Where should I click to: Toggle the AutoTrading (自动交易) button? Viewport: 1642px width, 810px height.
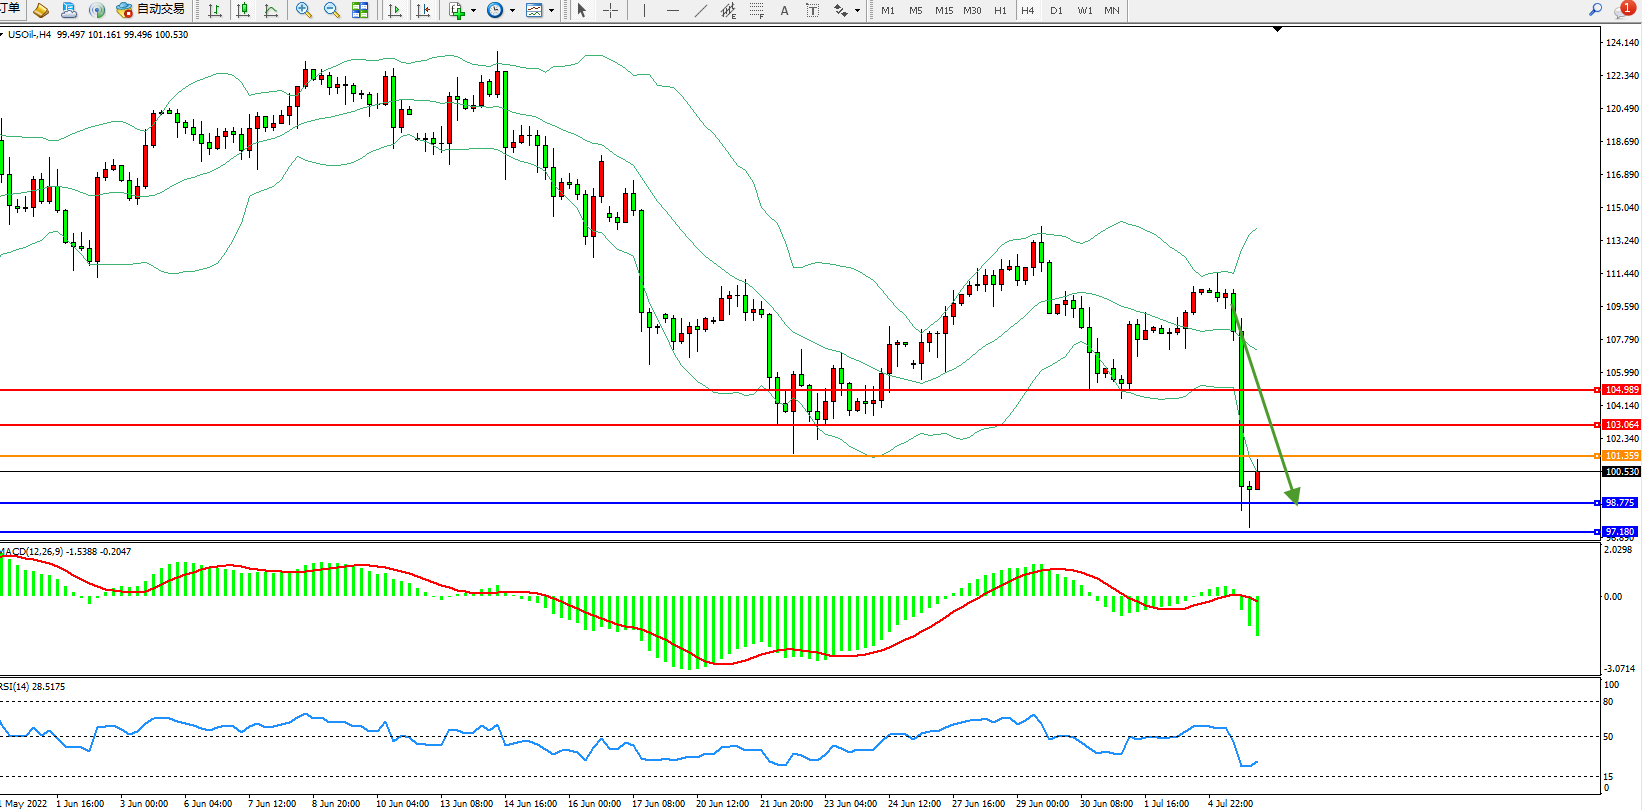[151, 10]
